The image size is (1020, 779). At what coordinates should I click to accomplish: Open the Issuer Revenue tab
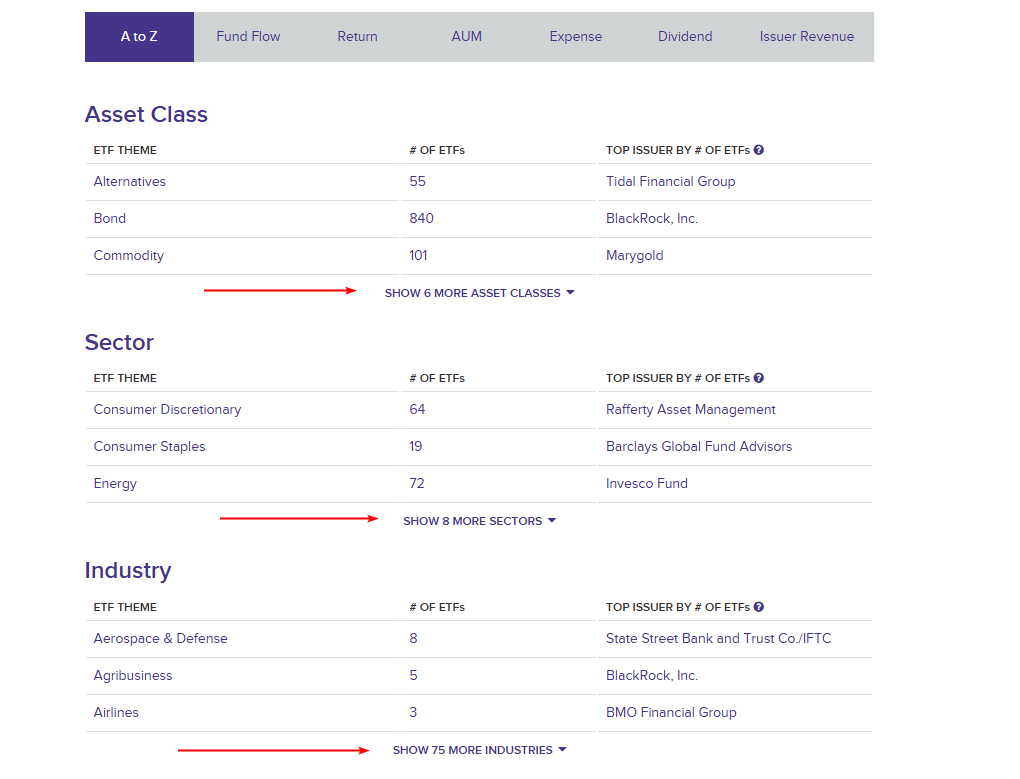(807, 37)
